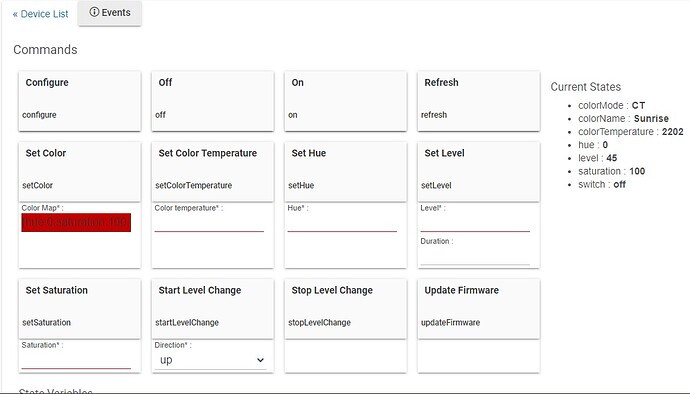690x394 pixels.
Task: Click the Start Level Change button
Action: (213, 309)
